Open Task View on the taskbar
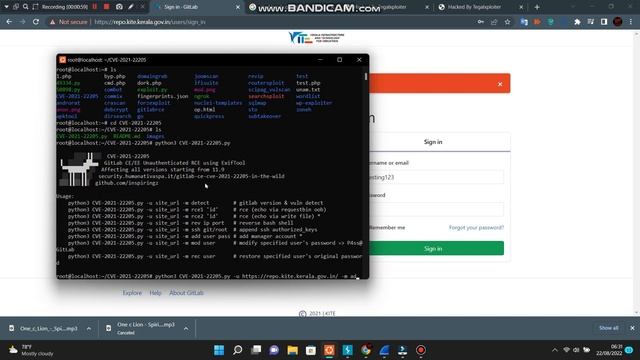Screen dimensions: 640x360 click(x=256, y=350)
